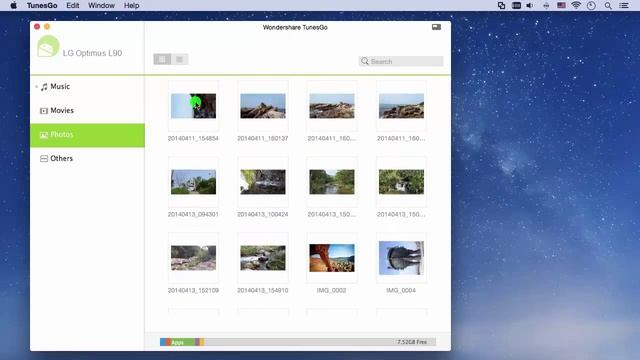Open Spotlight search in the menu bar
This screenshot has height=360, width=640.
coord(608,6)
